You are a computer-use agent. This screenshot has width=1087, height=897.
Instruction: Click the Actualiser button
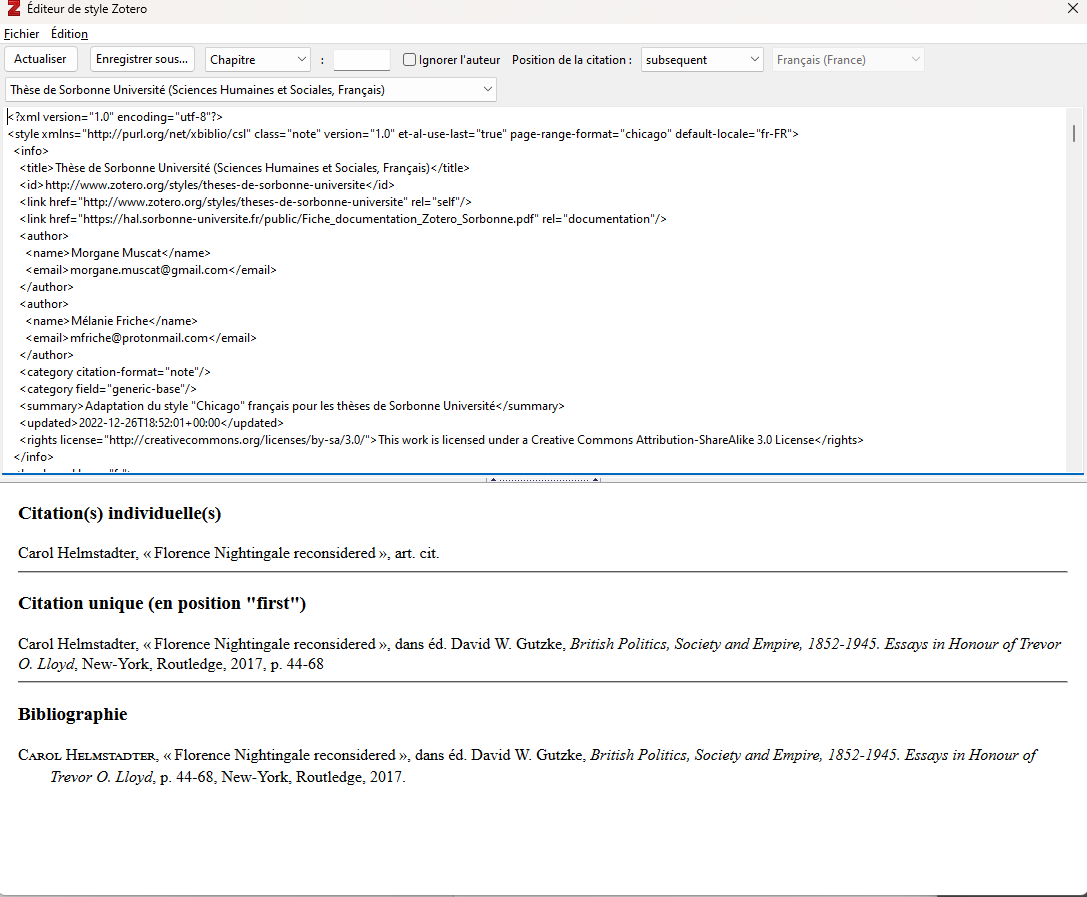click(x=40, y=59)
